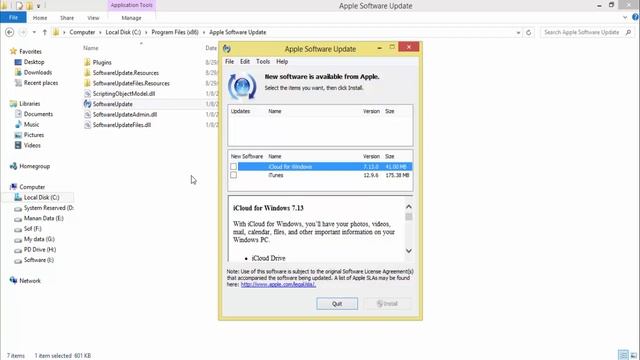Viewport: 640px width, 360px height.
Task: Click the Apple Software Update globe icon
Action: (242, 86)
